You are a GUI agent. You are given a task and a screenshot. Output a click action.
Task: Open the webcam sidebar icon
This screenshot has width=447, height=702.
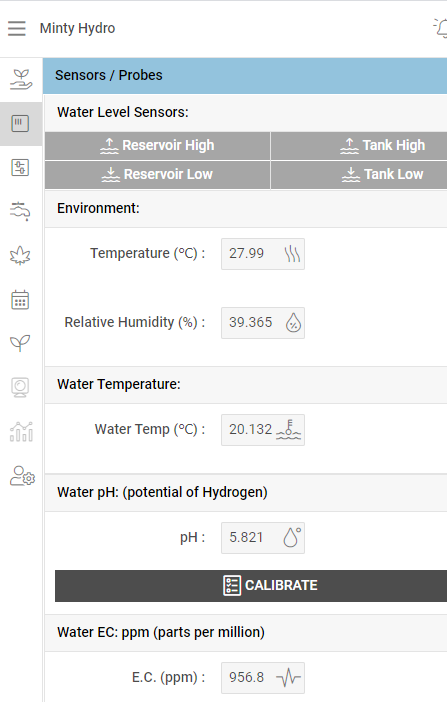pos(20,387)
